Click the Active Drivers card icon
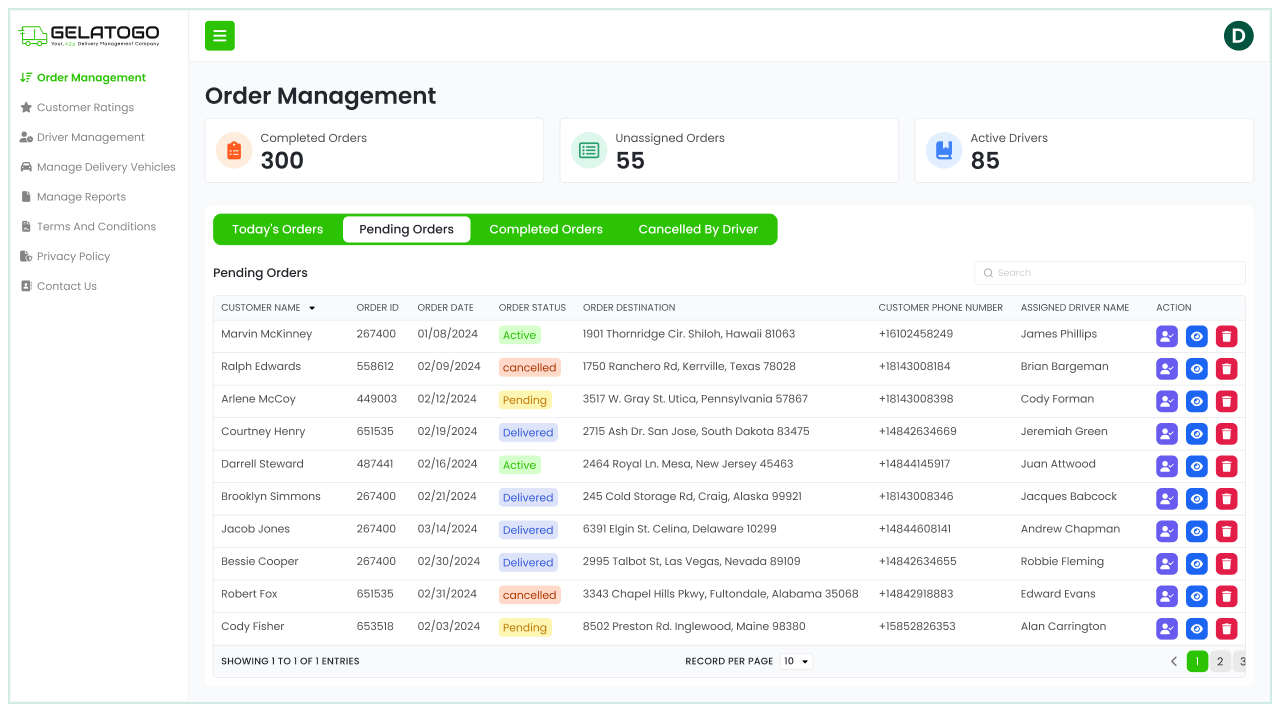 [x=944, y=150]
